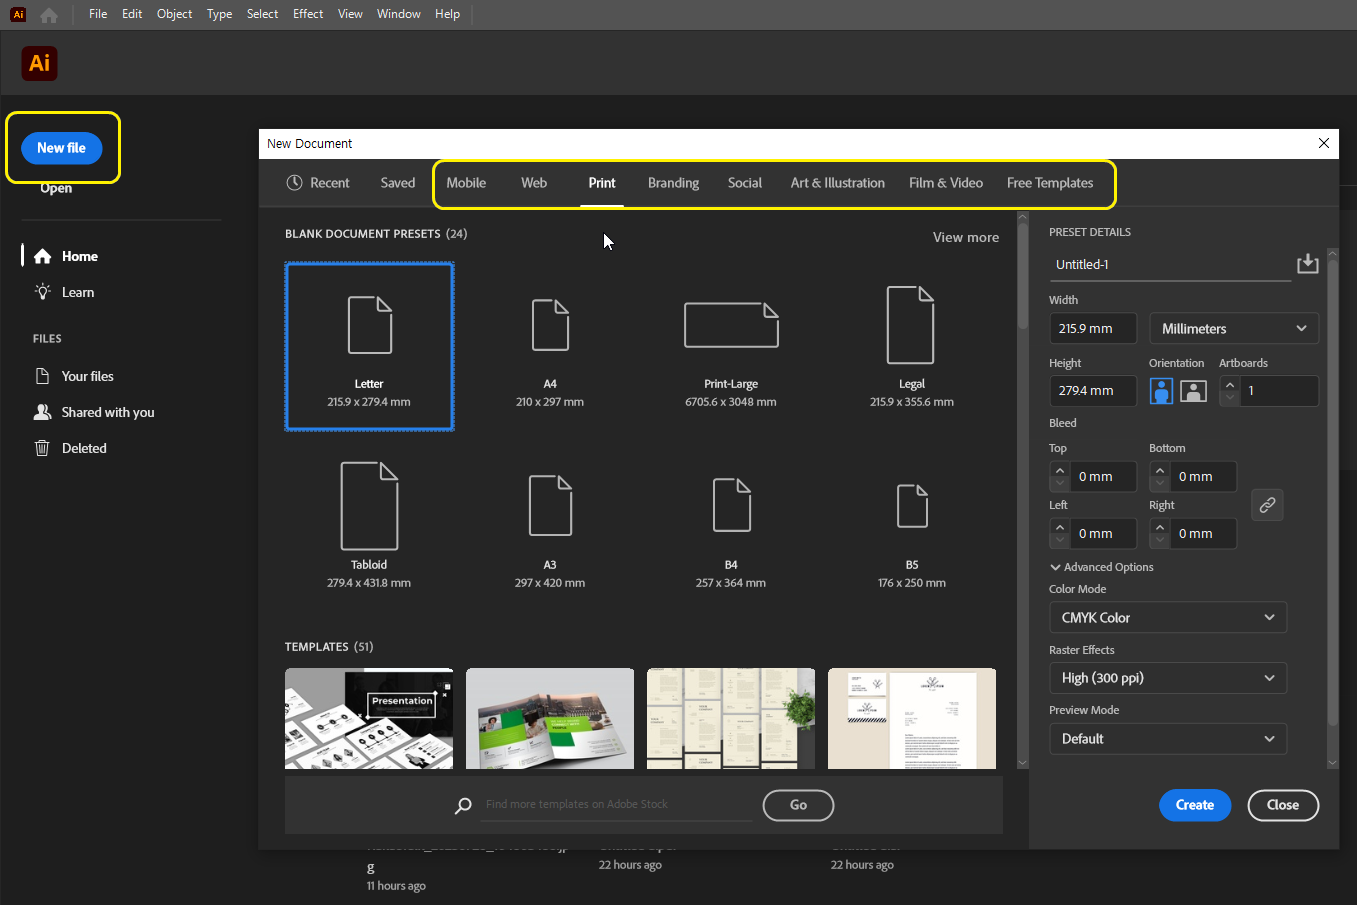The height and width of the screenshot is (905, 1357).
Task: Collapse Advanced Options section
Action: coord(1101,567)
